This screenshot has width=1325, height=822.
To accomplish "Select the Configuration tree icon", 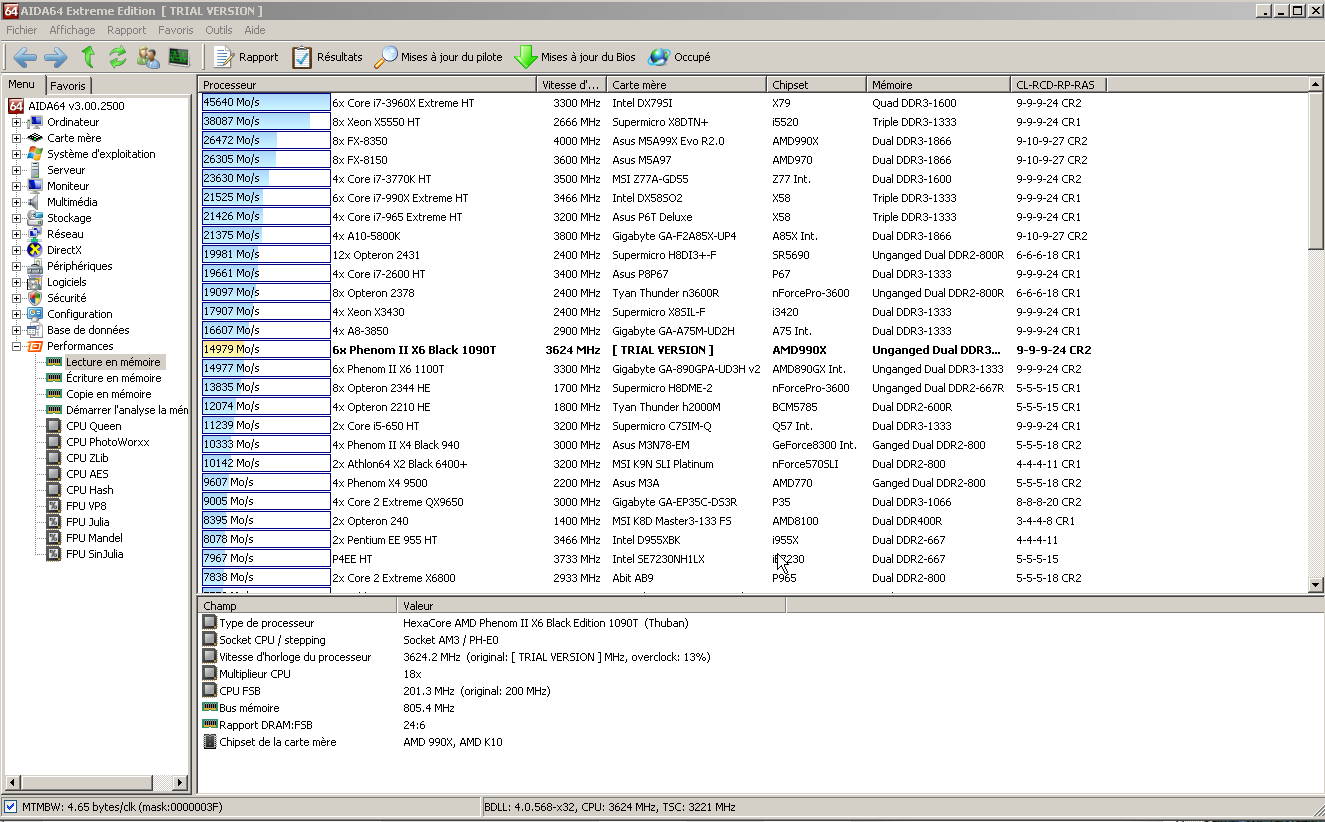I will coord(35,314).
